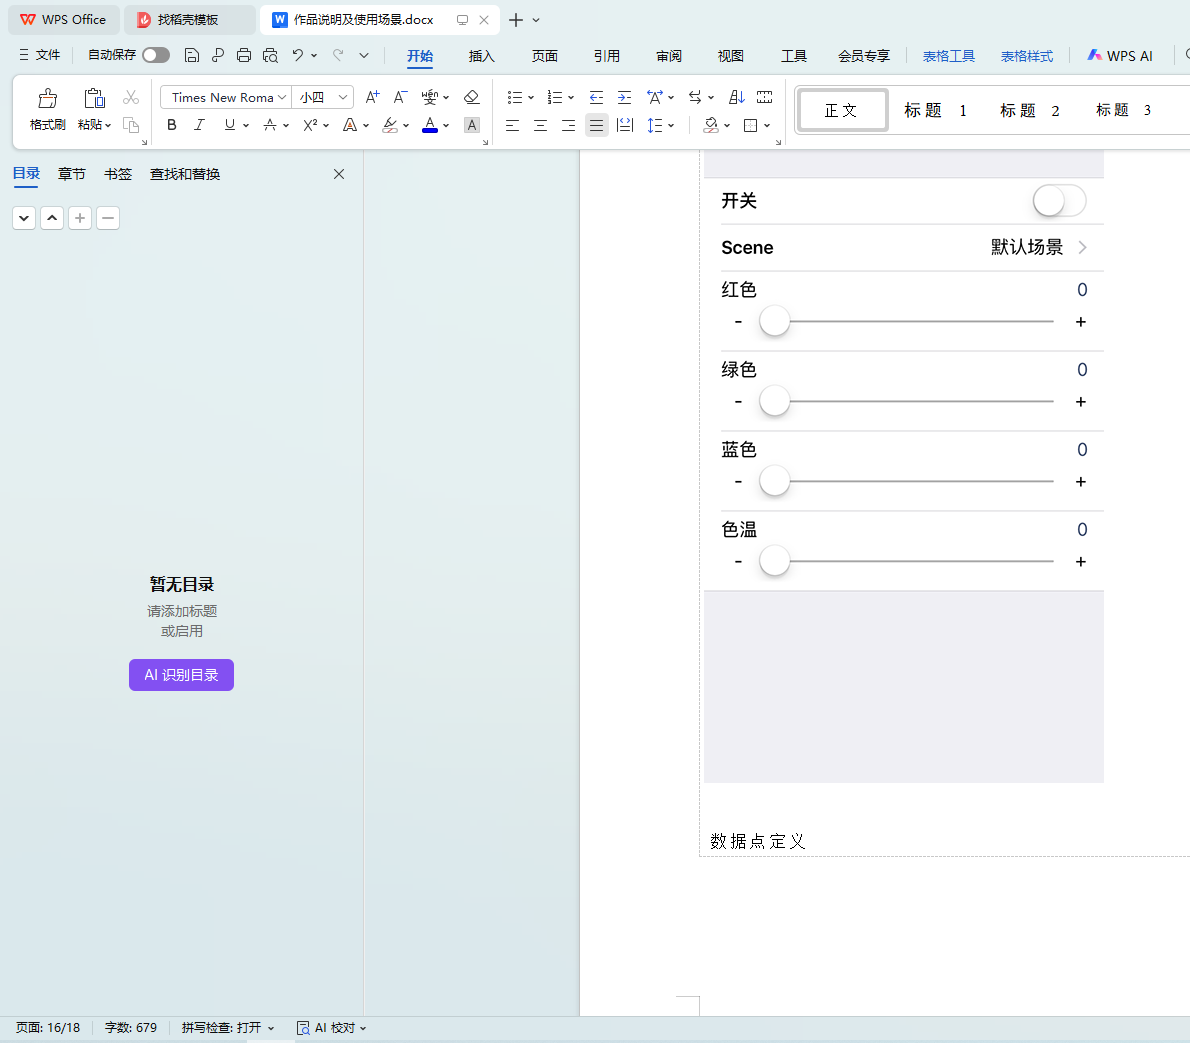Increase font size with A+ icon
Screen dimensions: 1190x1043
tap(372, 97)
